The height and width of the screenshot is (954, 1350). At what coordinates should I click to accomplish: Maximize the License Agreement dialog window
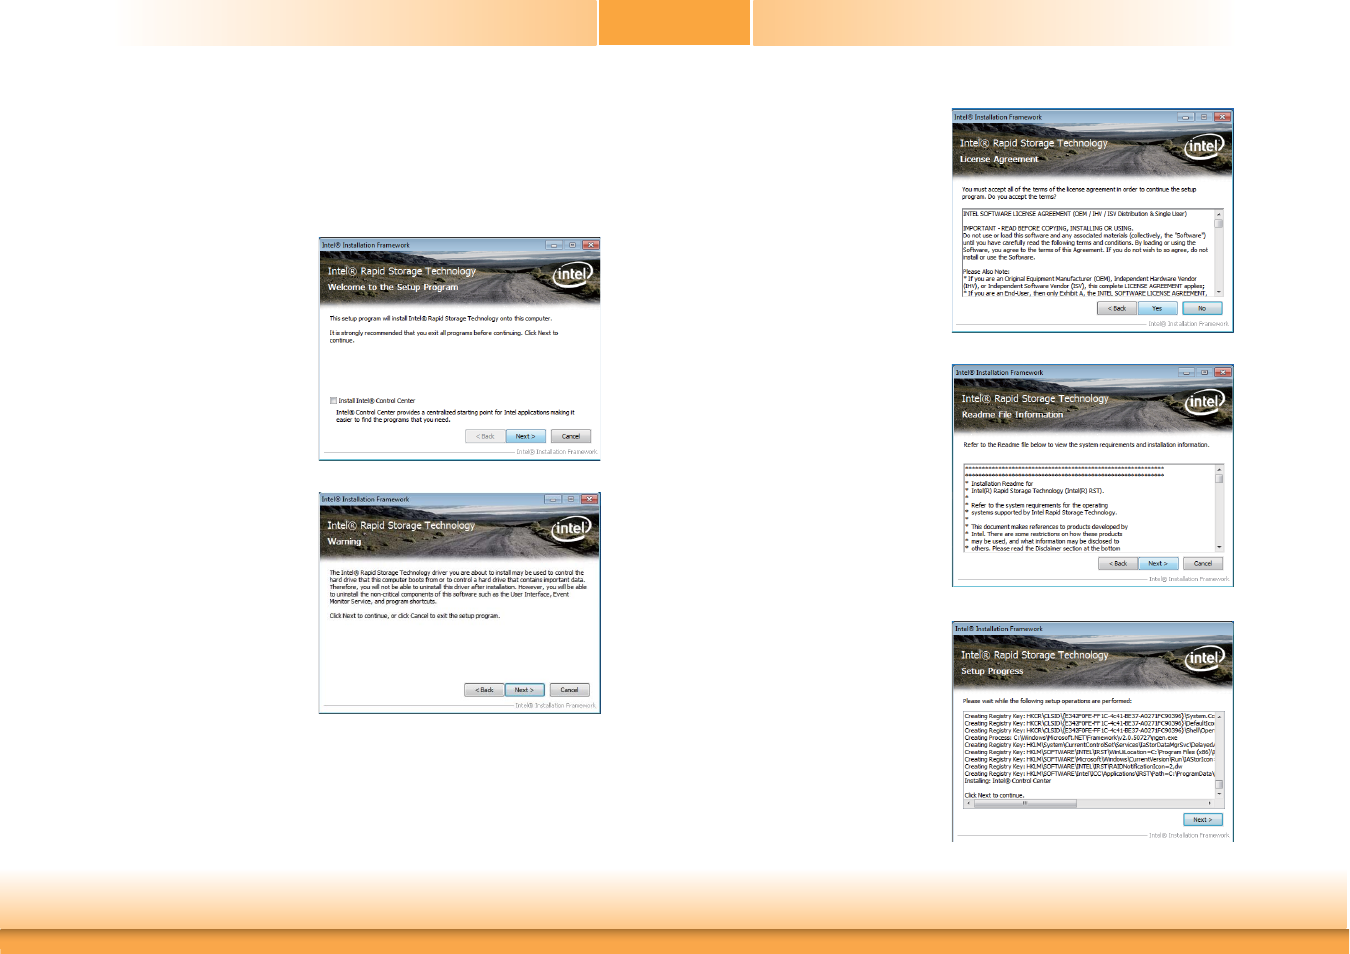(1204, 117)
